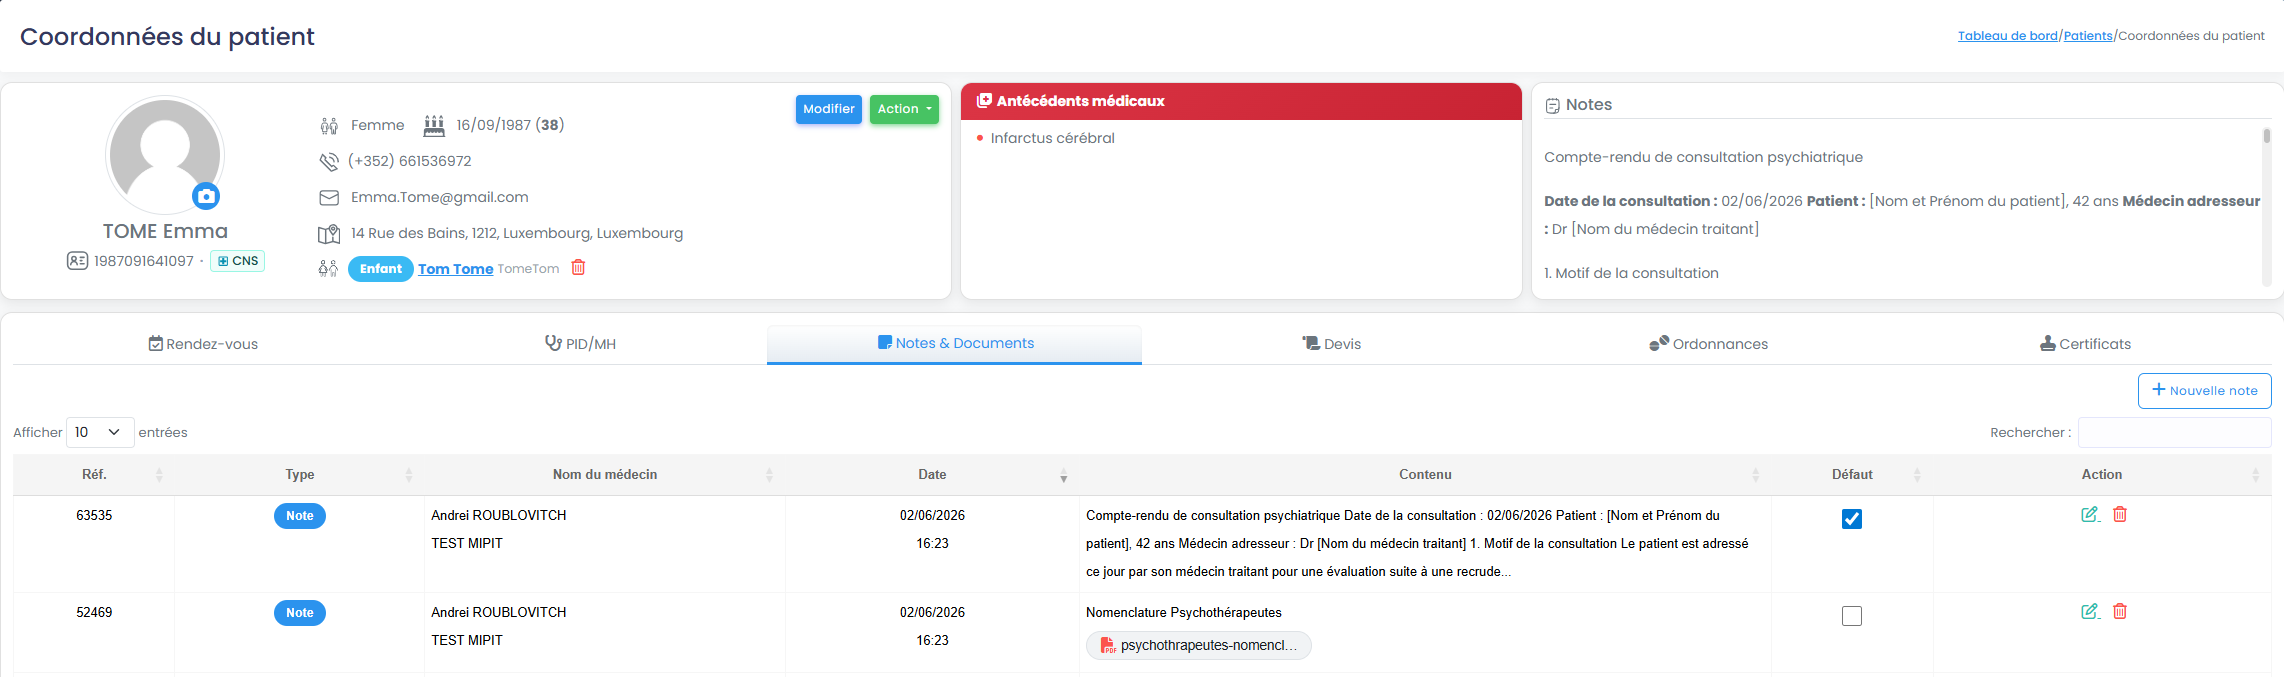
Task: Click the Modifier button
Action: [x=829, y=109]
